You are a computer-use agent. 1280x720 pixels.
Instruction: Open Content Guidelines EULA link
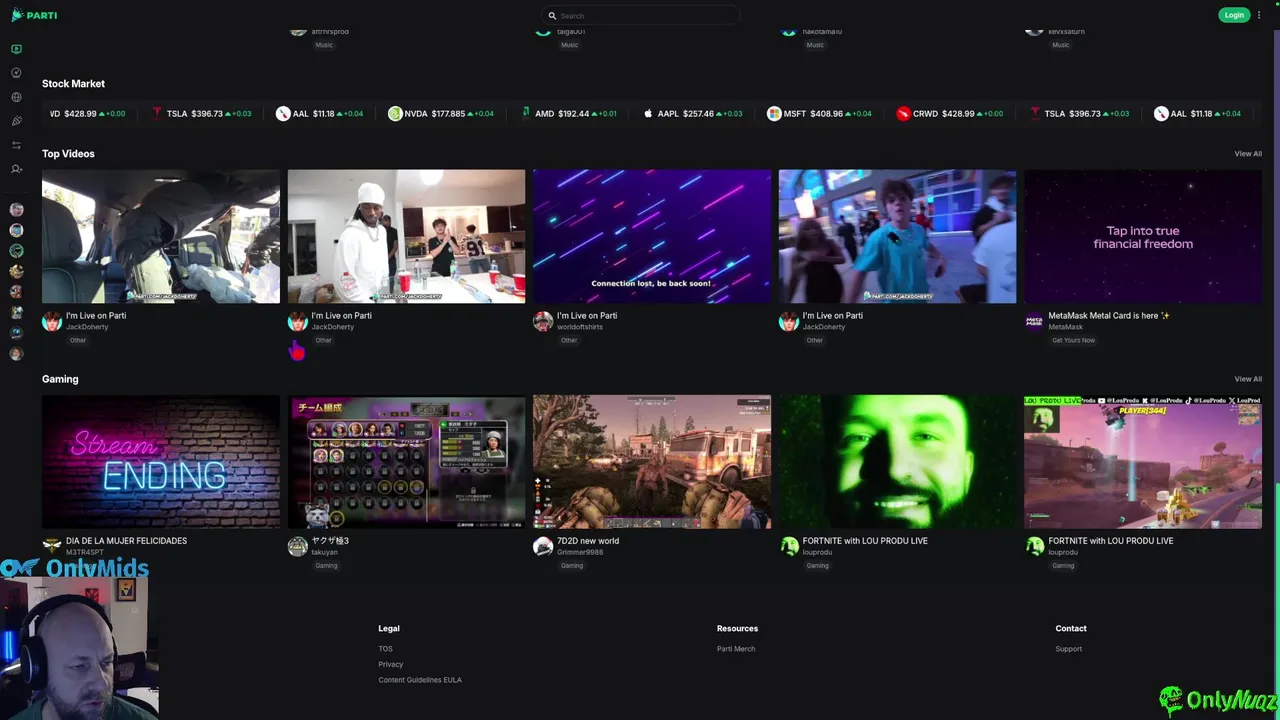[x=420, y=680]
